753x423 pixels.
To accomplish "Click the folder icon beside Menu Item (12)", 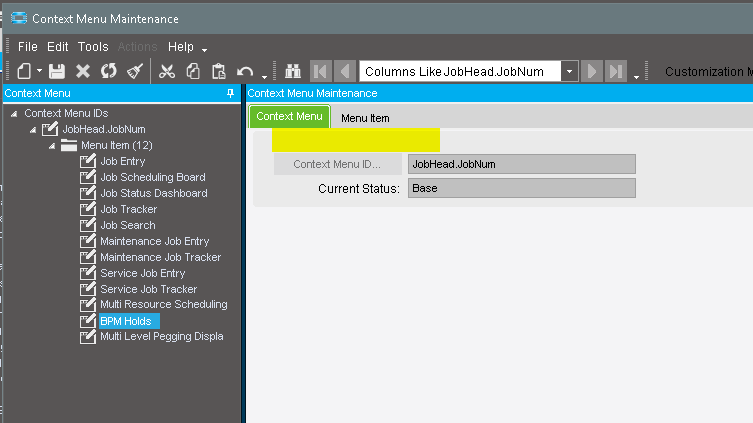I will tap(69, 145).
